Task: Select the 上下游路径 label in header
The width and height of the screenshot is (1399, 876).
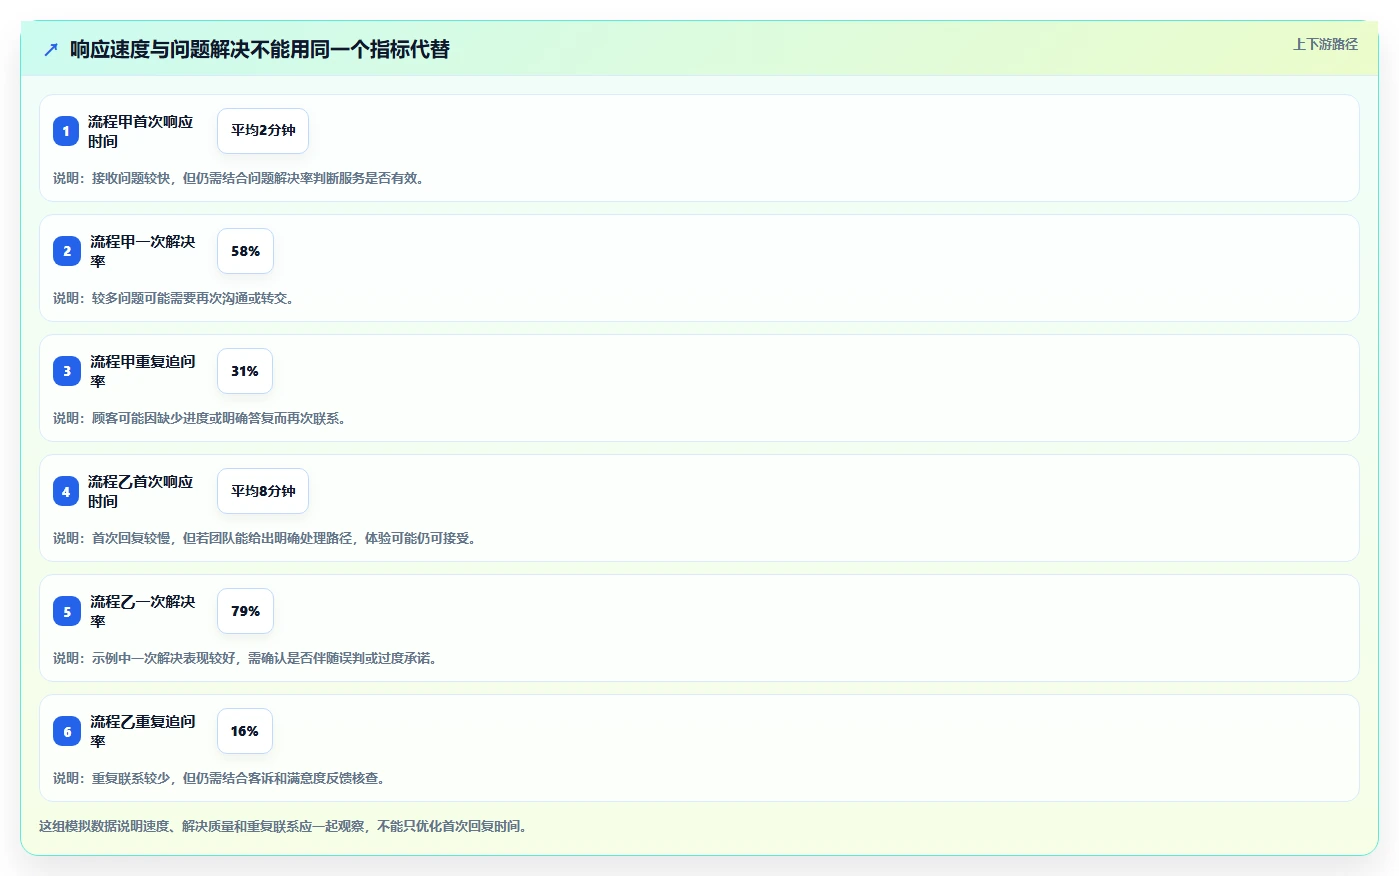Action: point(1325,44)
